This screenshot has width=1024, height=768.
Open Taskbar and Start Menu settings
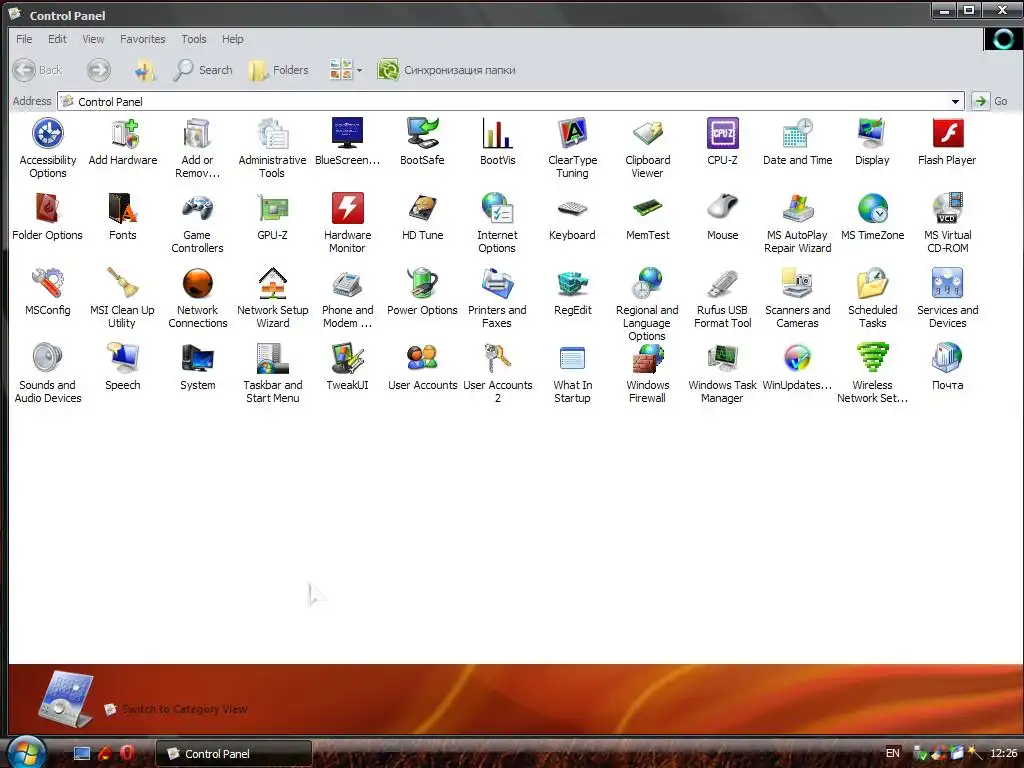pyautogui.click(x=272, y=373)
